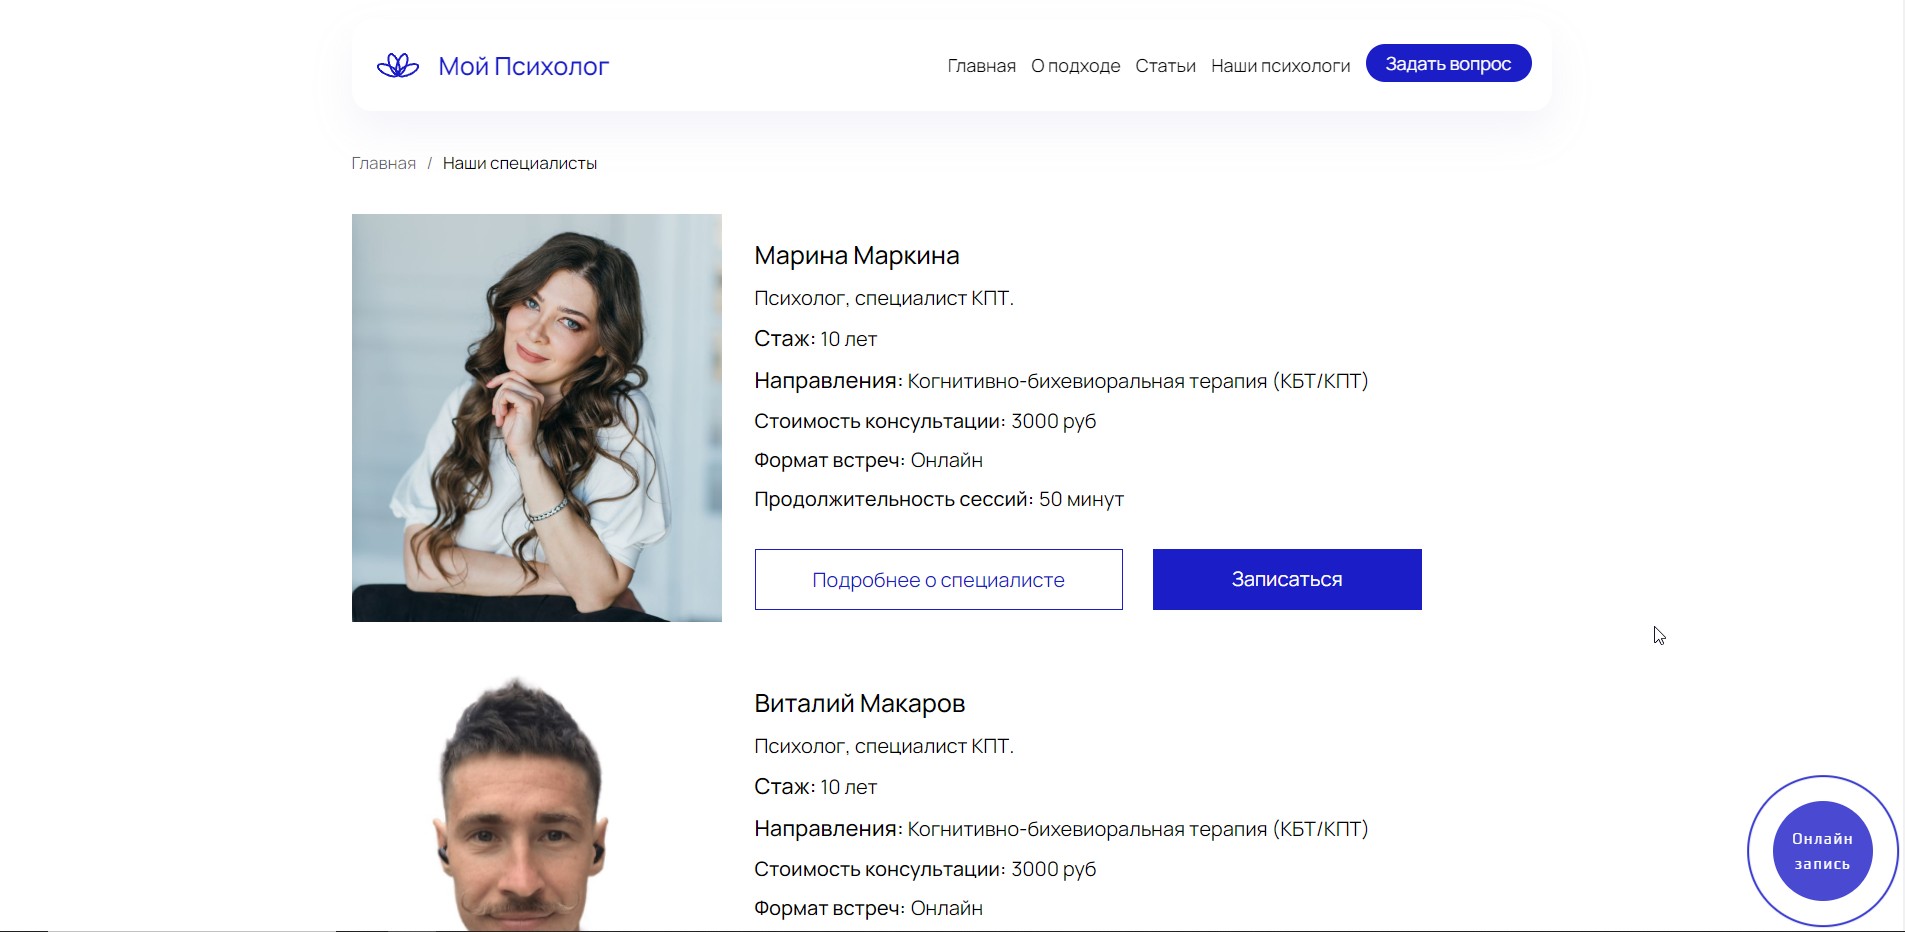Select Марина Маркина's Стаж: 10 лет text
The width and height of the screenshot is (1905, 932).
pyautogui.click(x=815, y=339)
